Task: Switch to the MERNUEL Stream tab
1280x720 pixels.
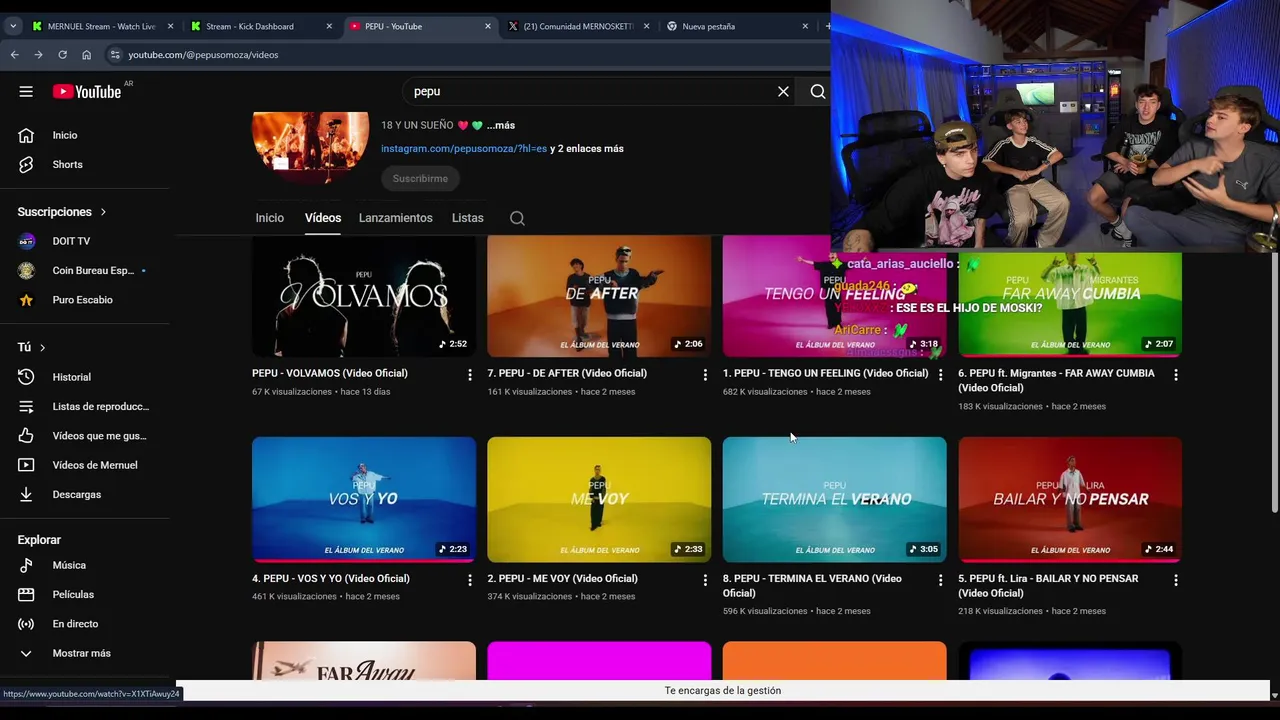Action: (x=102, y=26)
